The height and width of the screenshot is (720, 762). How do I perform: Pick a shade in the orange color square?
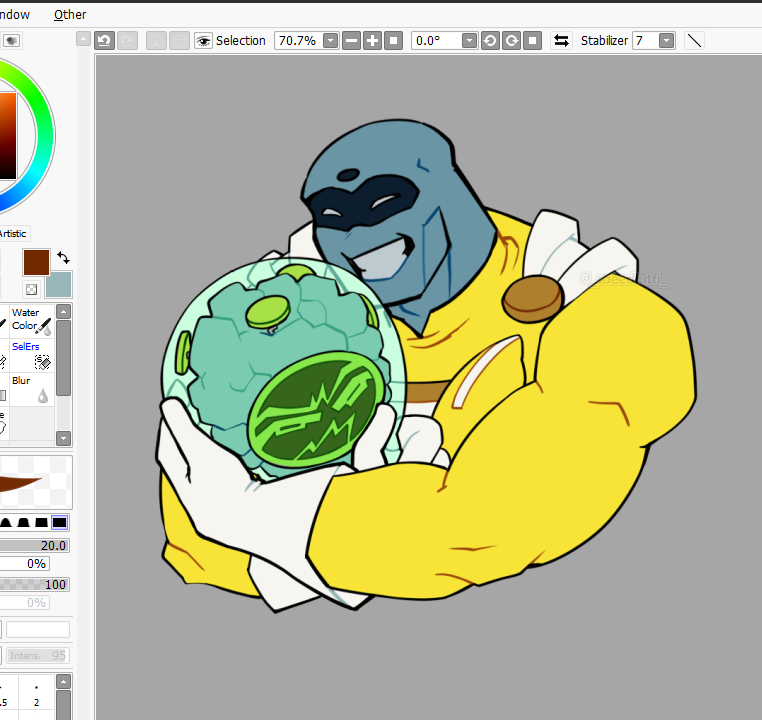[x=8, y=136]
